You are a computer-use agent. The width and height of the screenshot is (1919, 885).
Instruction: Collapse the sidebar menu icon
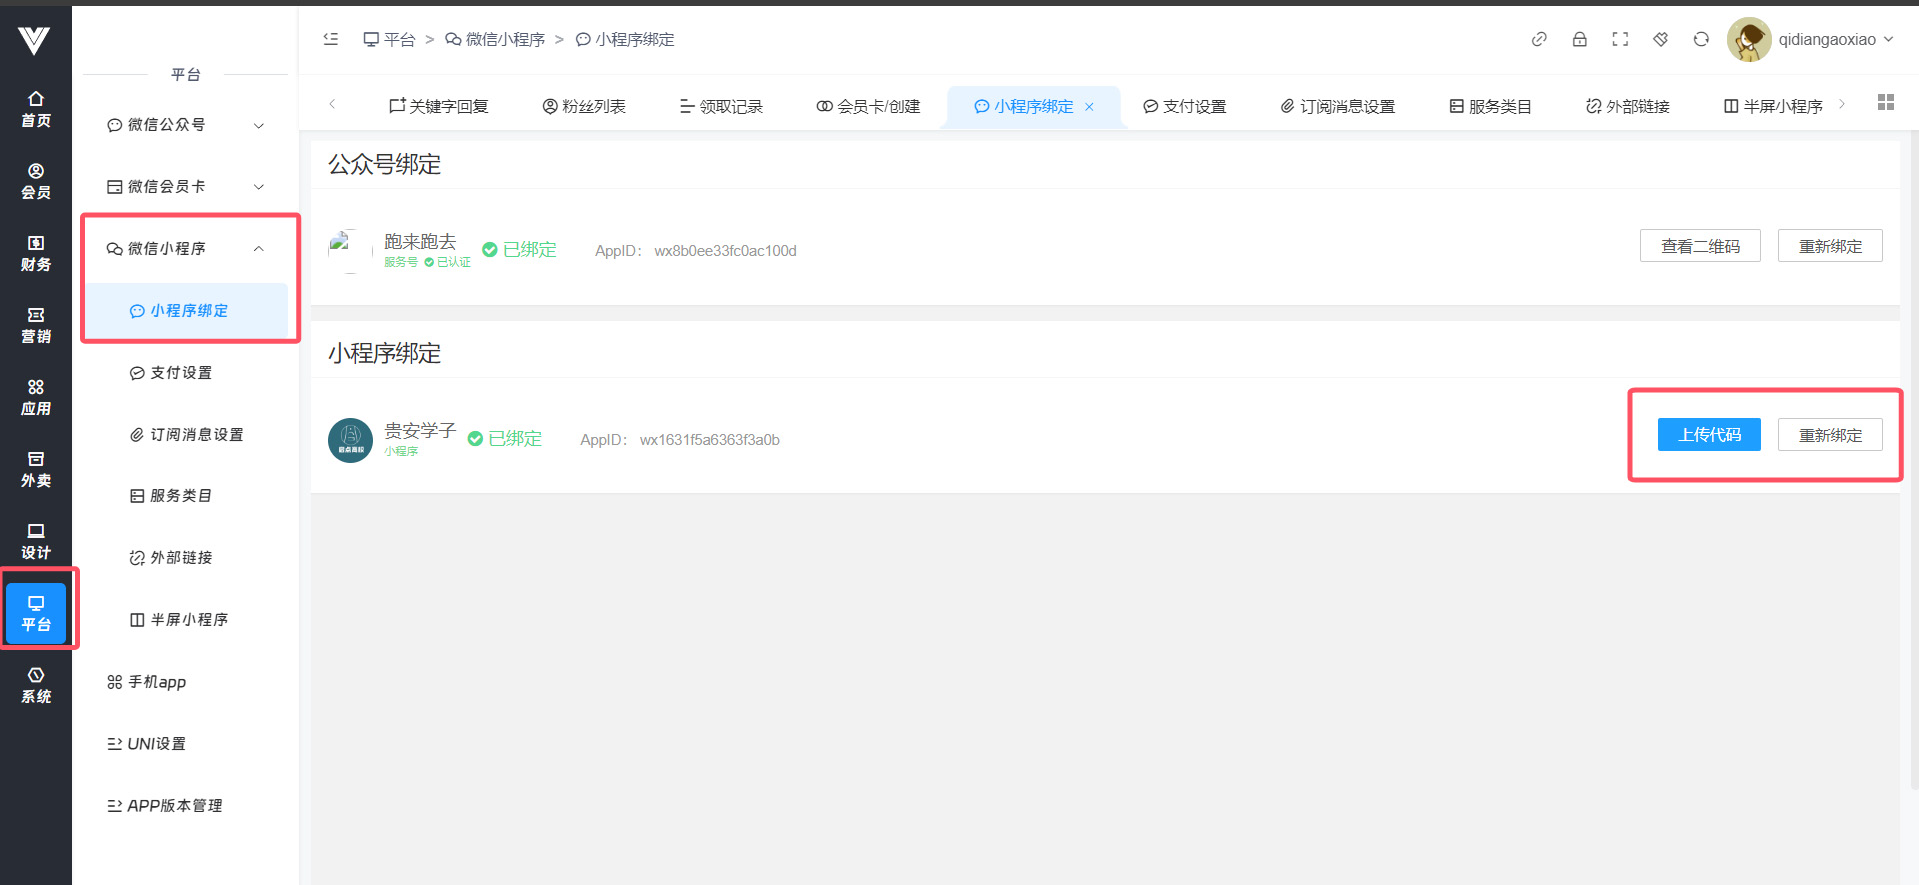[x=331, y=39]
